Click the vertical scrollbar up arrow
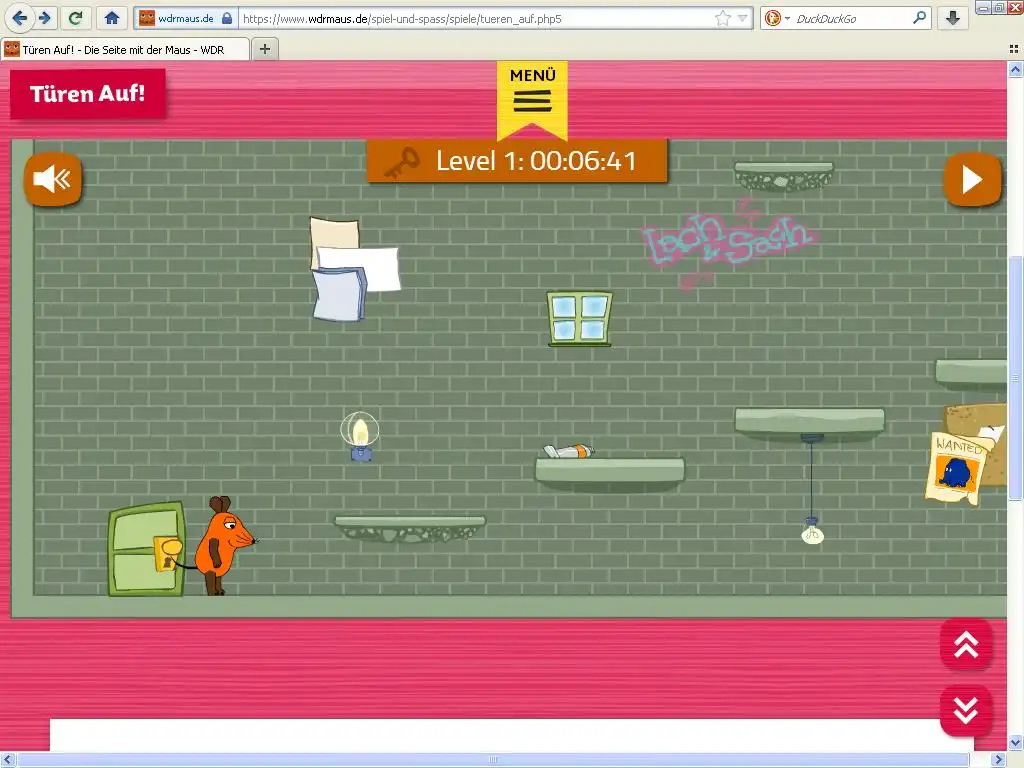 [x=1016, y=69]
